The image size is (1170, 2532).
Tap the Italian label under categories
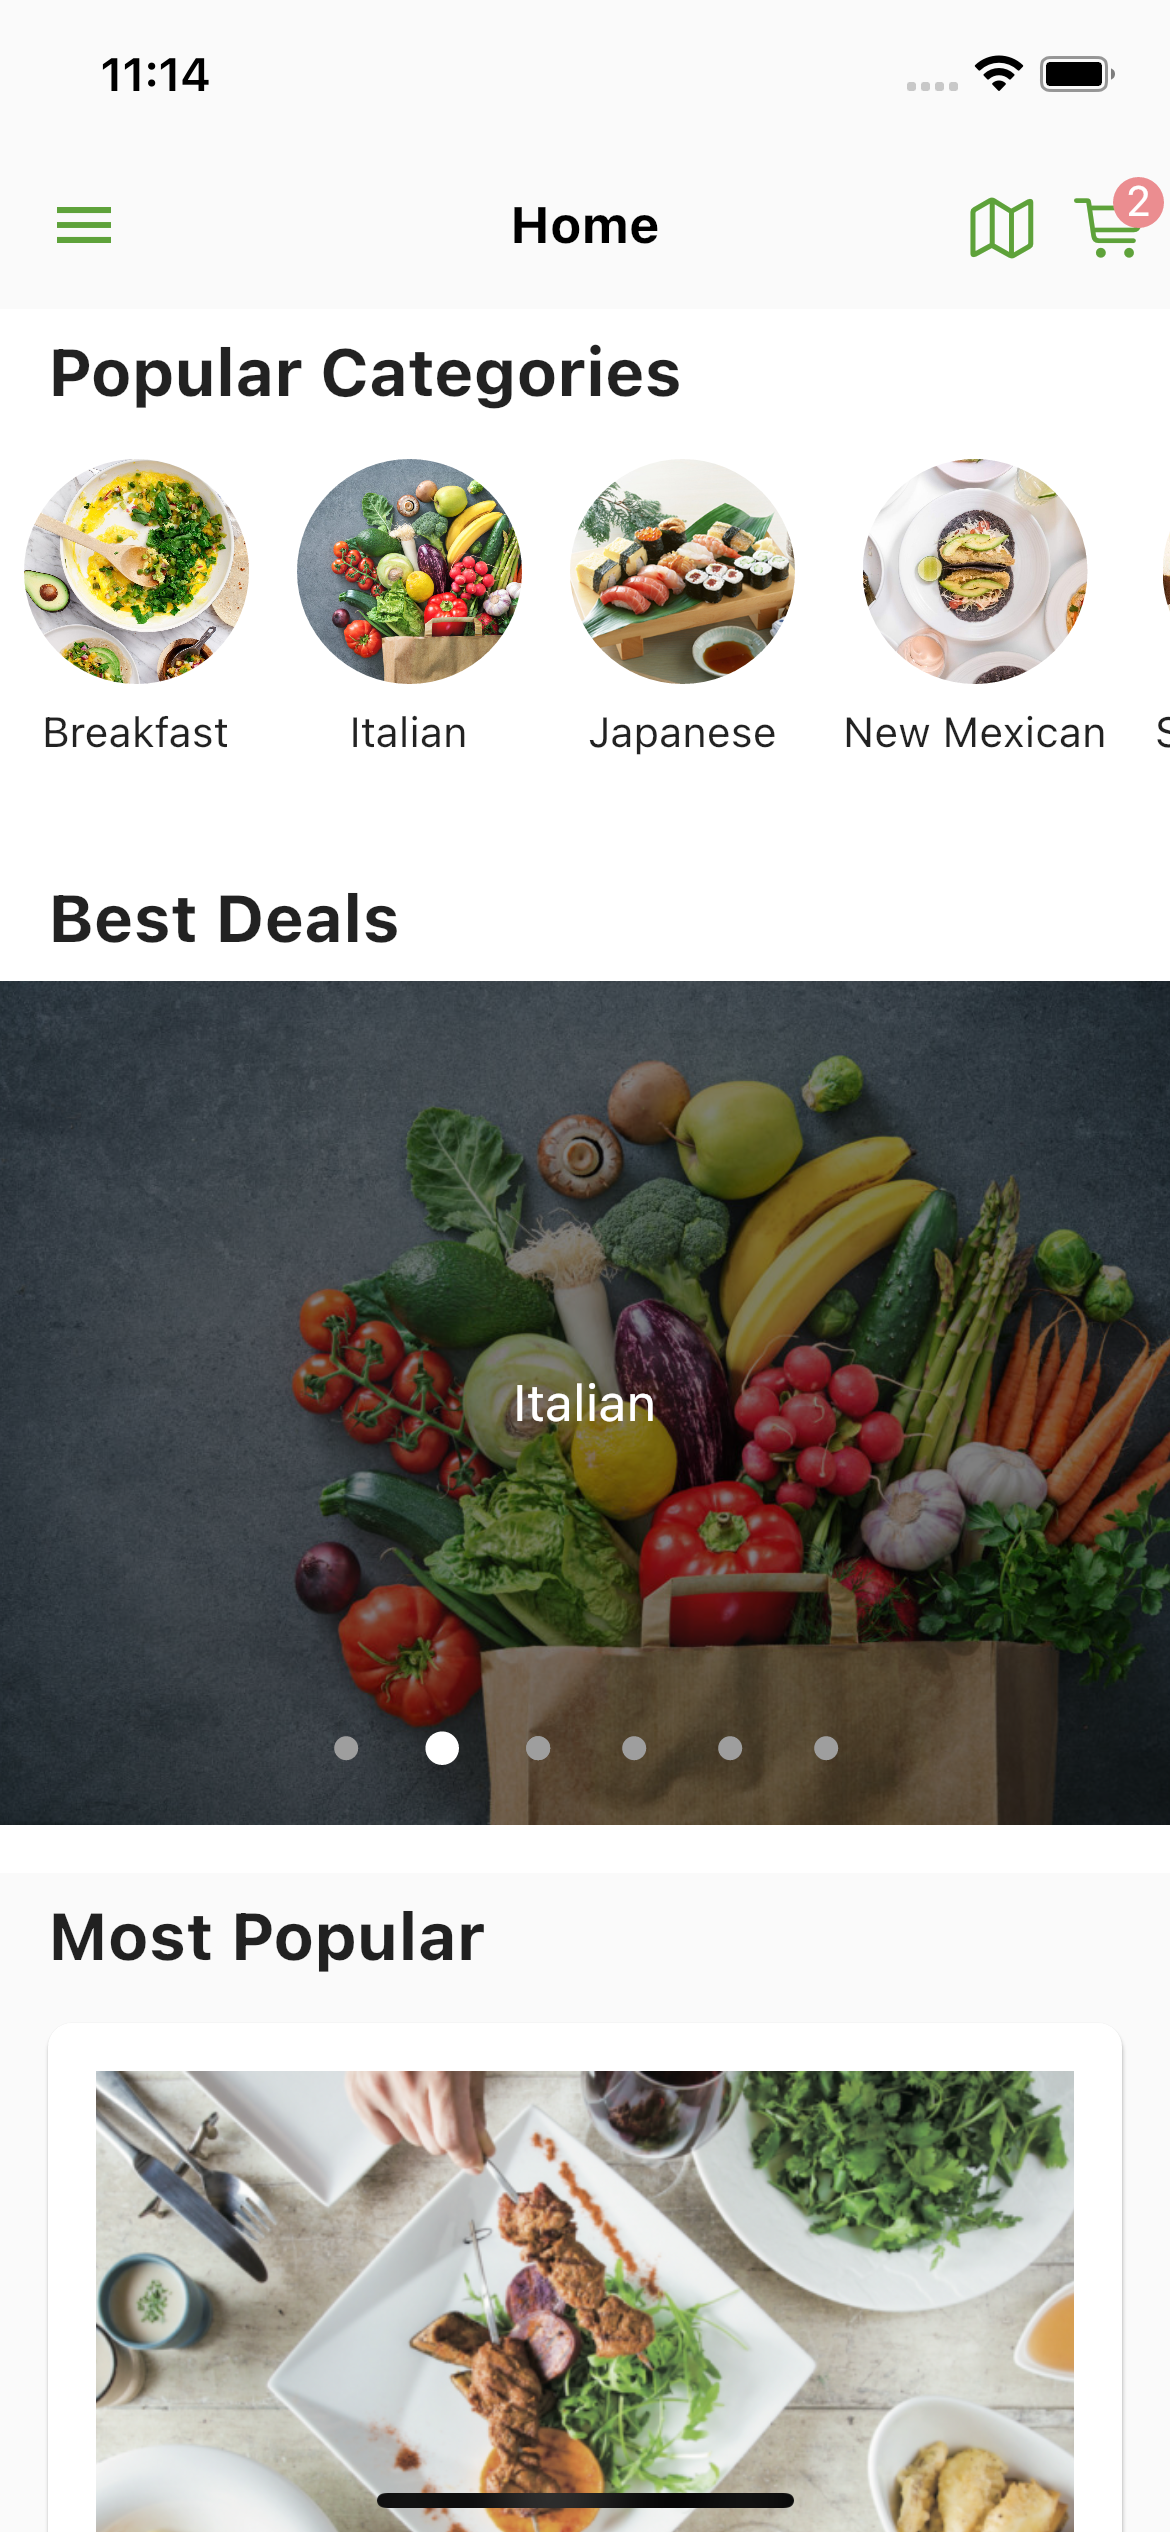408,733
